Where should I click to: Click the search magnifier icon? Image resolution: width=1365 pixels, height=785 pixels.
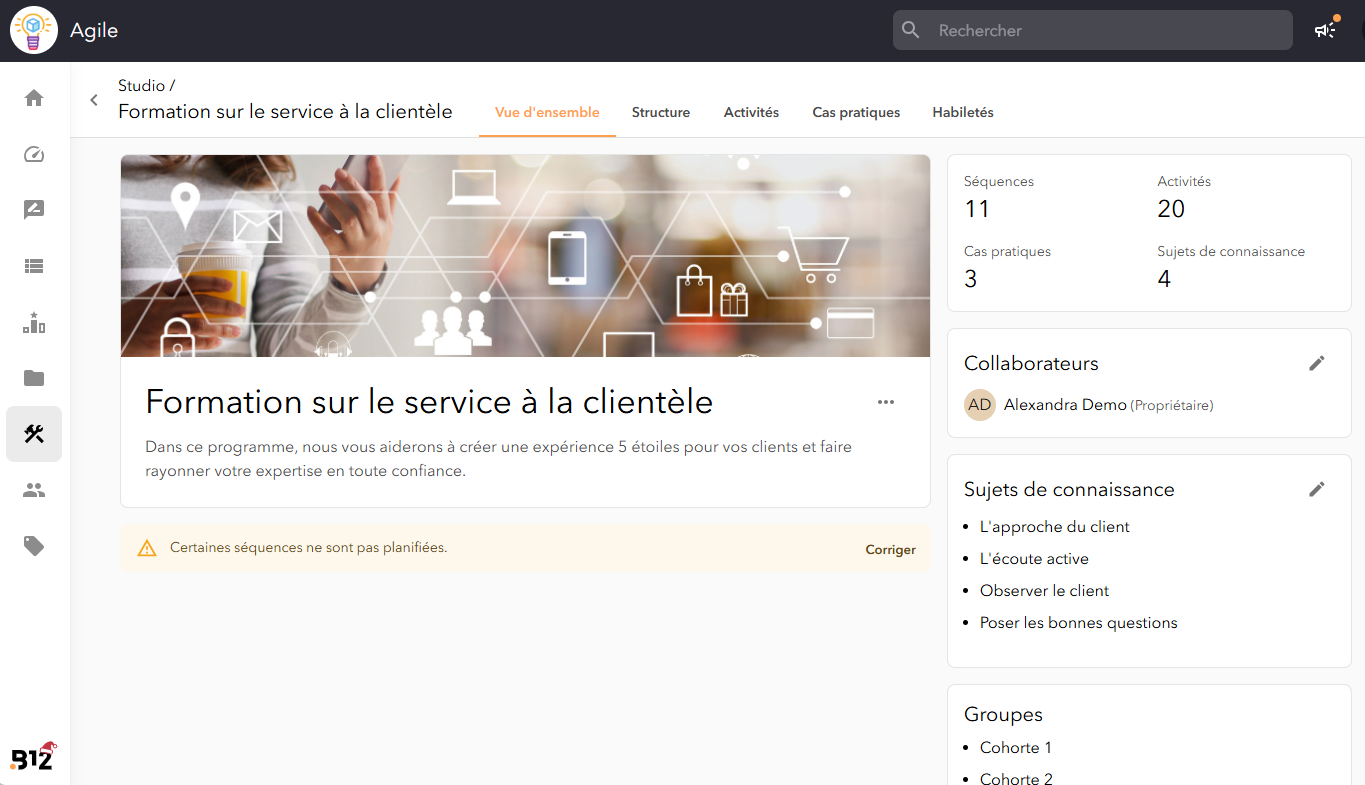tap(911, 30)
